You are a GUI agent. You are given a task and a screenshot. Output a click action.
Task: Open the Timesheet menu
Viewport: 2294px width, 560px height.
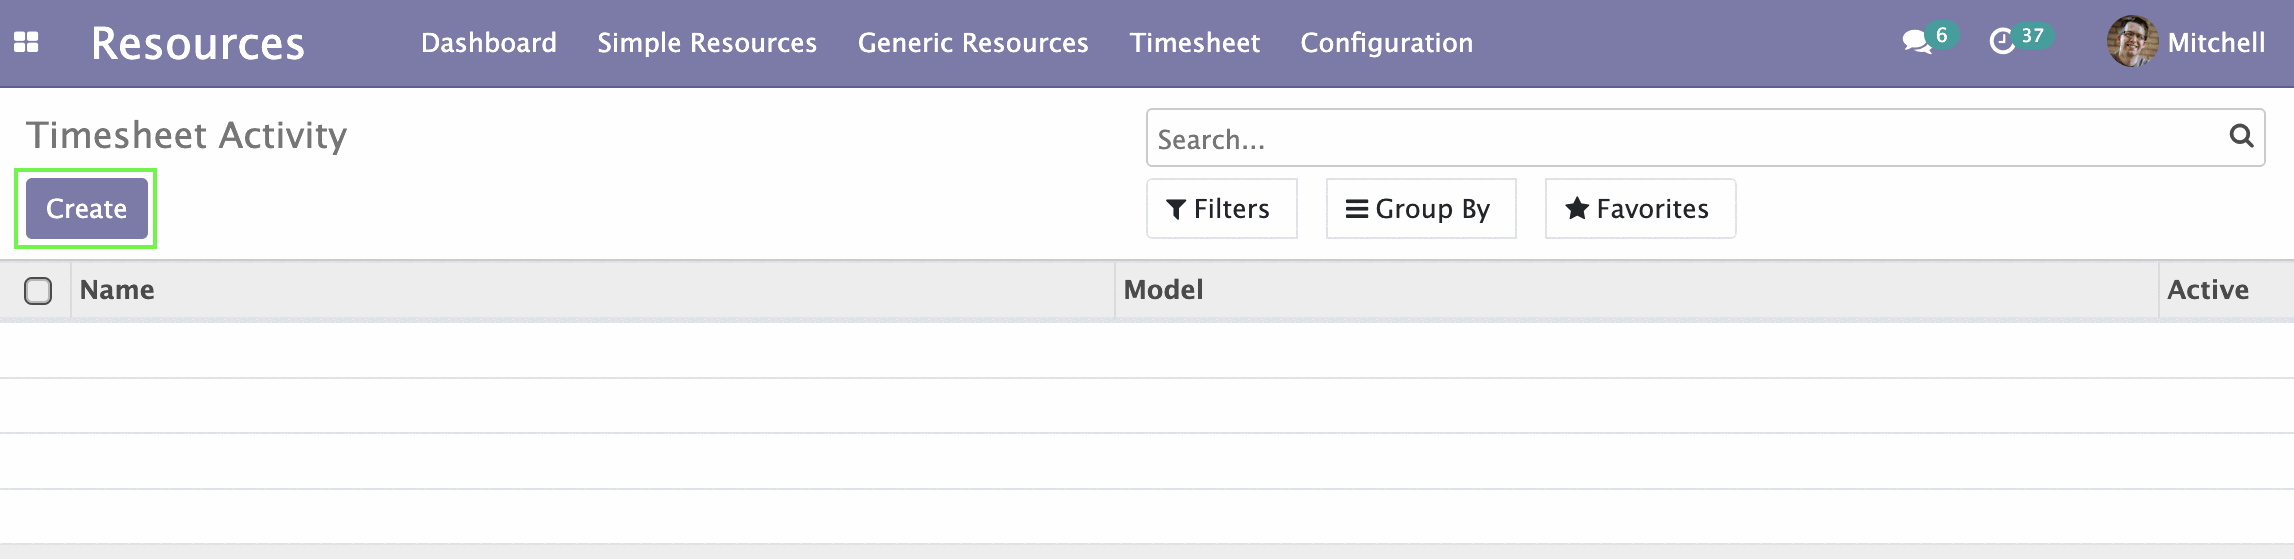click(1195, 43)
